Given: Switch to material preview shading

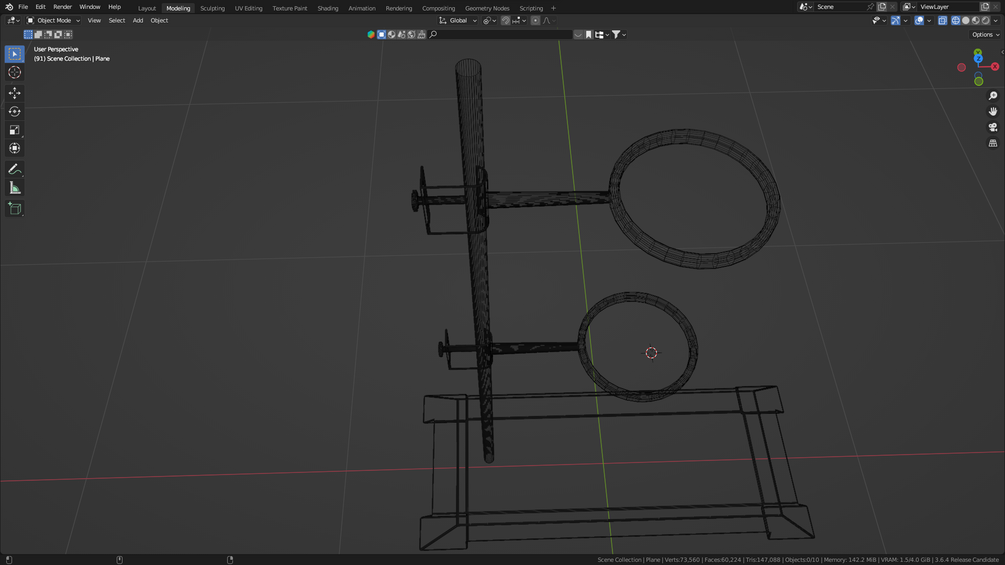Looking at the screenshot, I should (x=976, y=20).
